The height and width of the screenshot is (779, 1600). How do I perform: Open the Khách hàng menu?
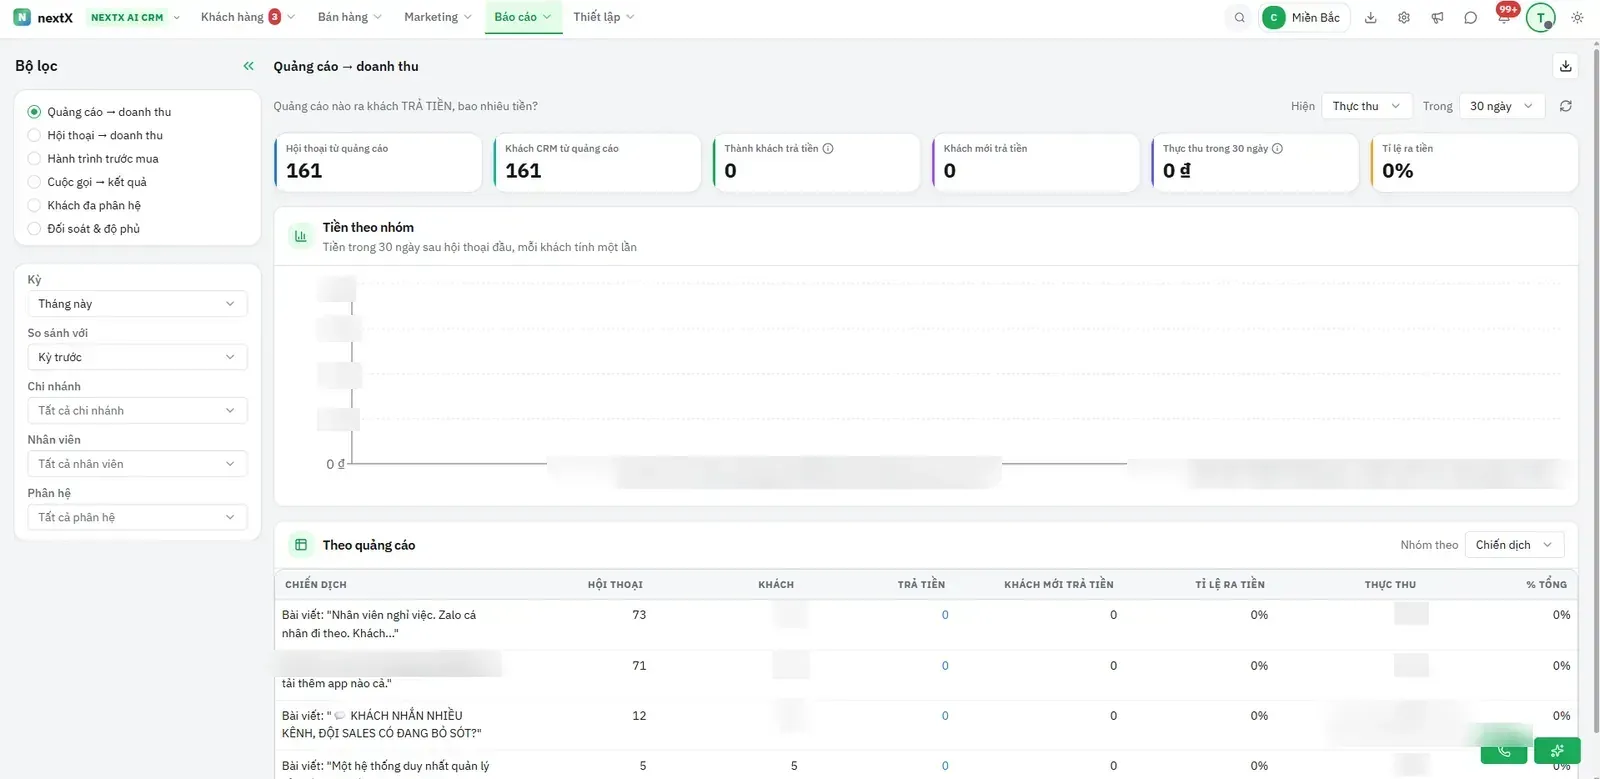(x=248, y=17)
